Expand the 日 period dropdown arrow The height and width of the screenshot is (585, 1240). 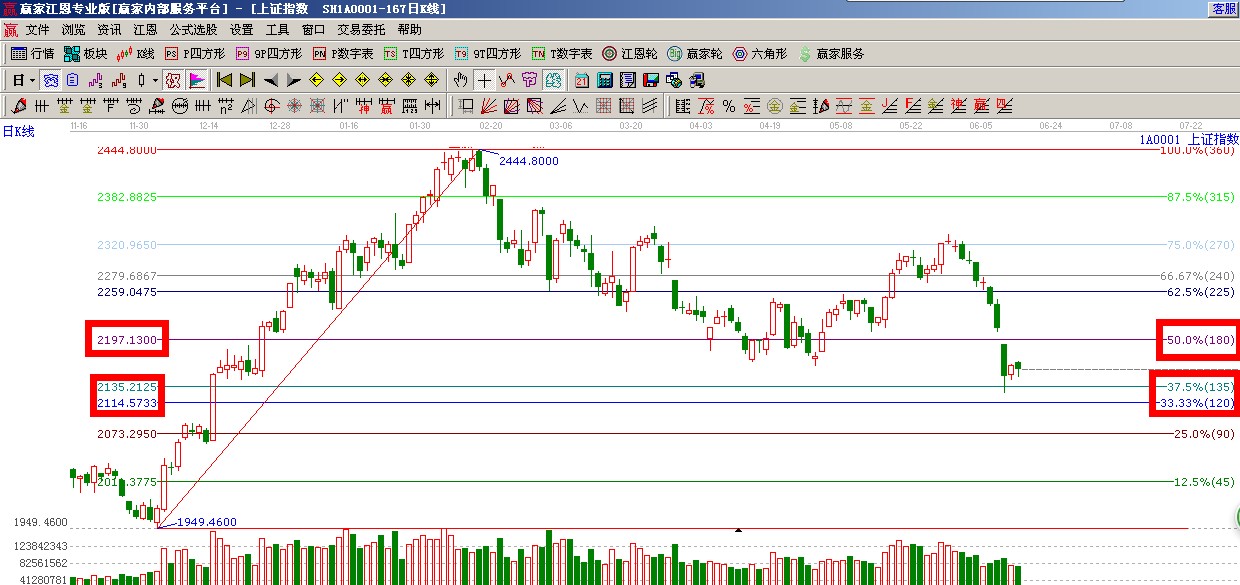pyautogui.click(x=32, y=80)
